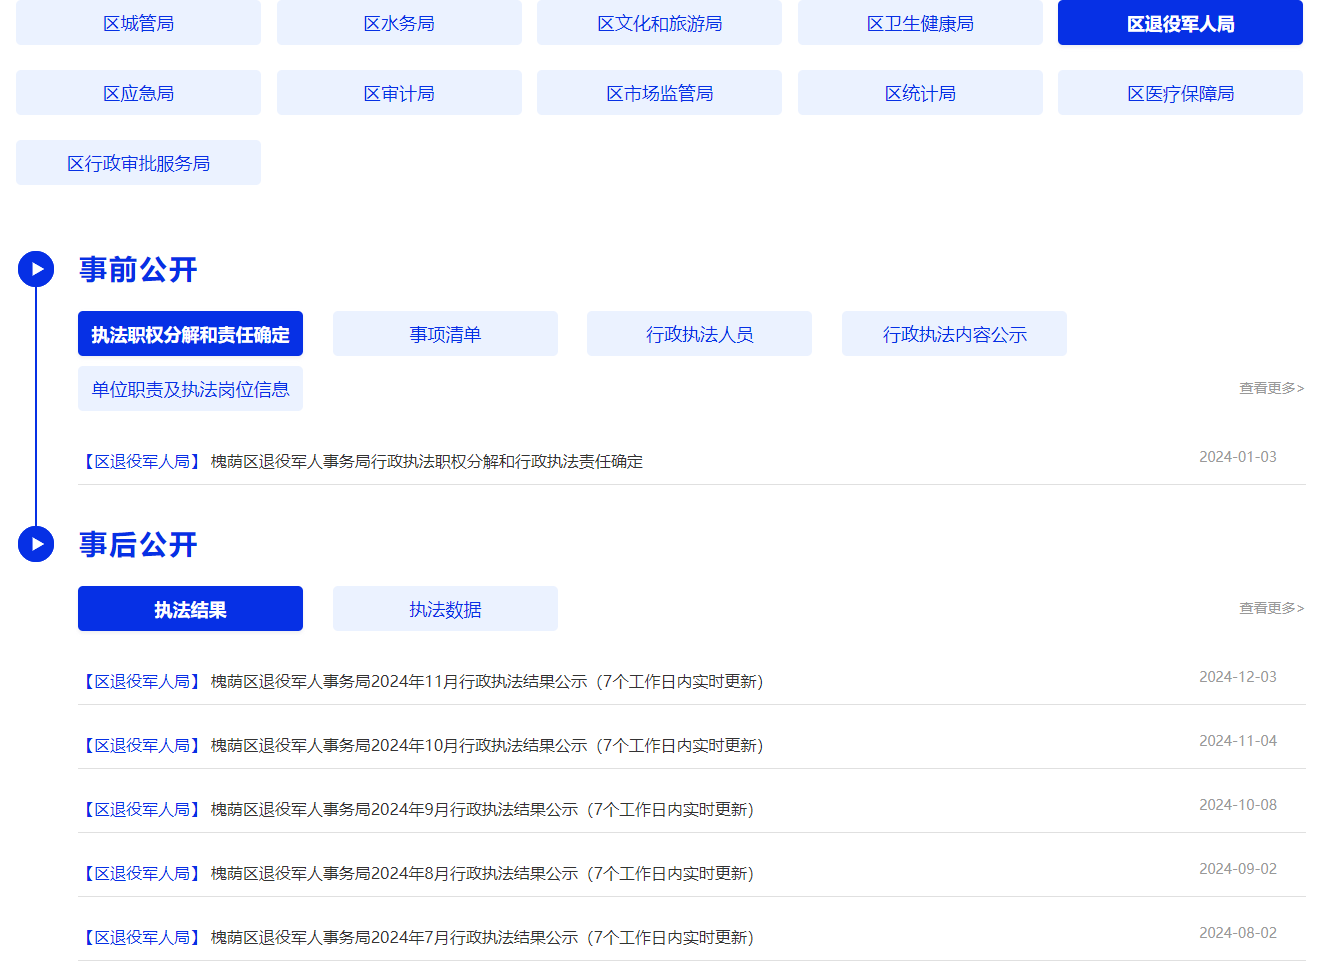The width and height of the screenshot is (1322, 971).
Task: Switch to the 执法数据 category
Action: point(445,609)
